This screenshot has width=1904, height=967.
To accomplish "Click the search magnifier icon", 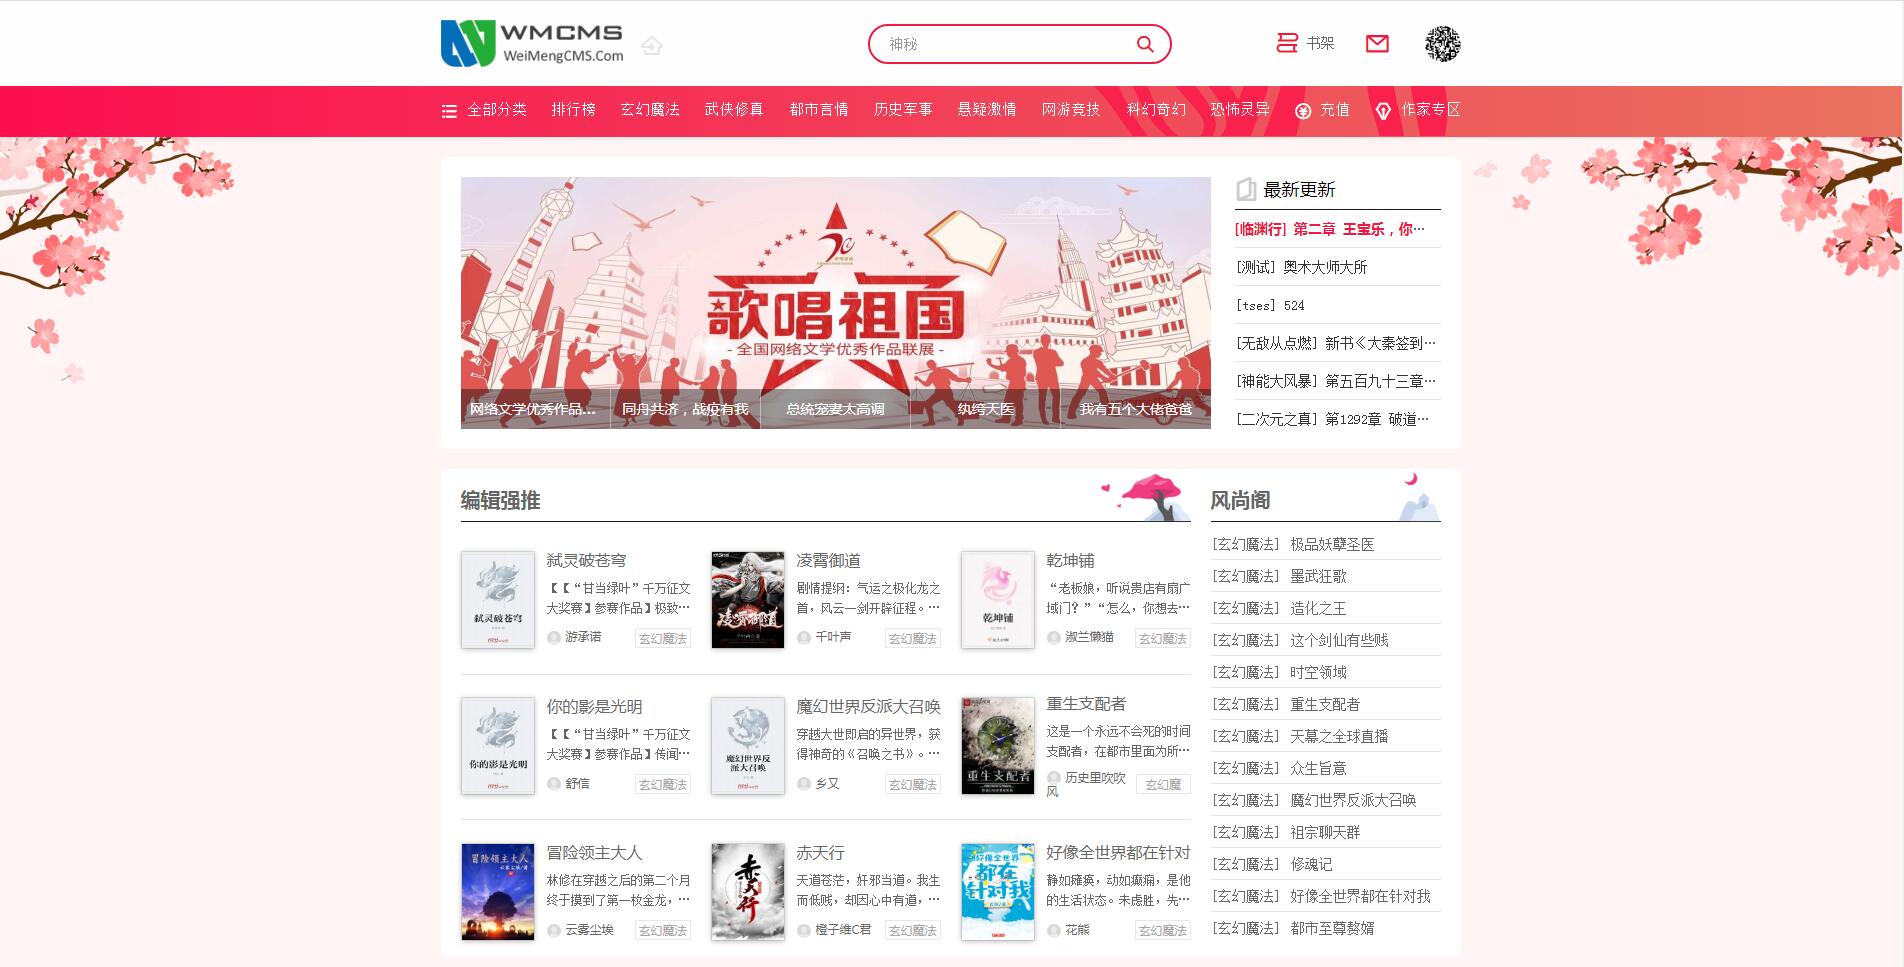I will (1145, 44).
